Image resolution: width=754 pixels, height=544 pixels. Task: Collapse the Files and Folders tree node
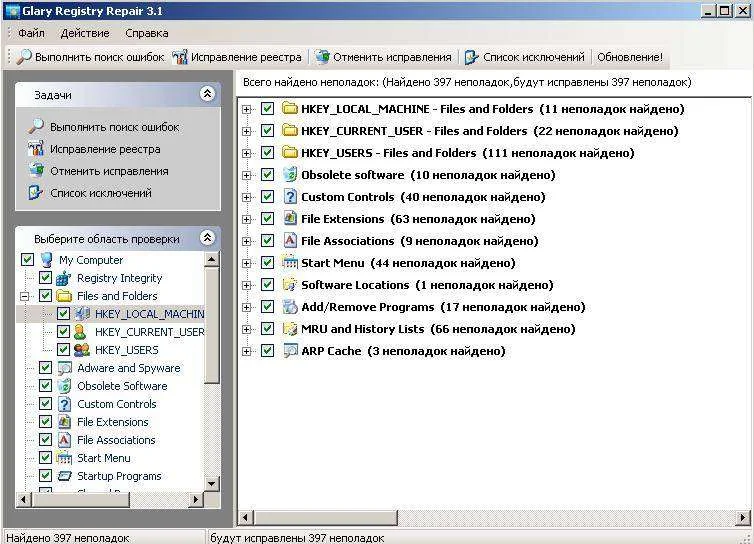click(x=25, y=296)
